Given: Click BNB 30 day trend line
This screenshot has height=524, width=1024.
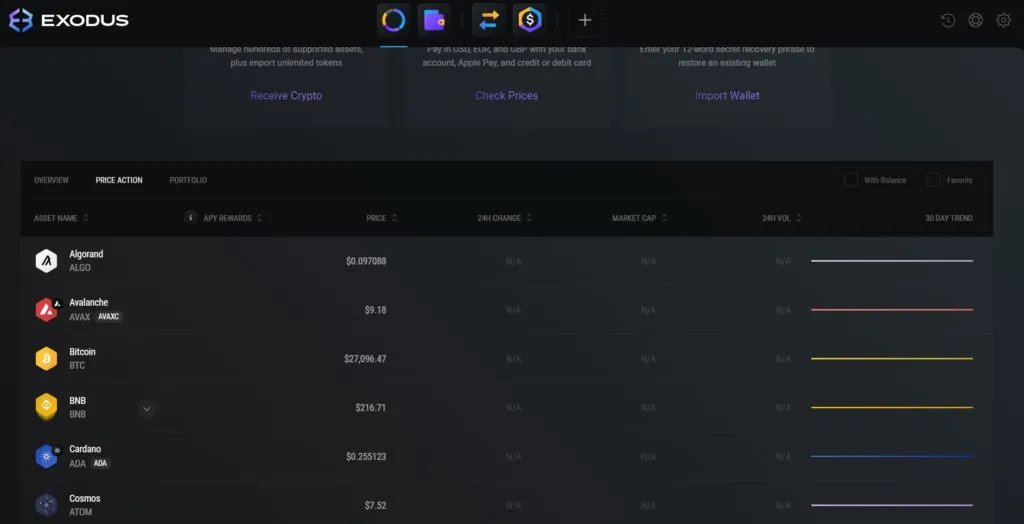Looking at the screenshot, I should coord(891,407).
